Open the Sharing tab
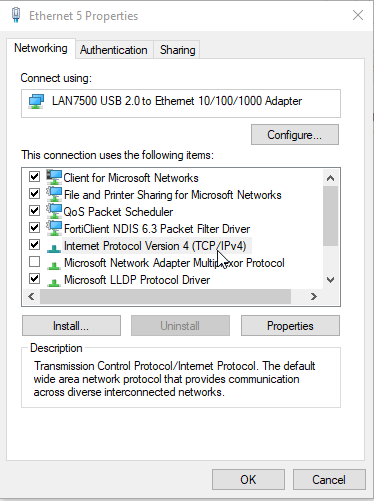Viewport: 374px width, 501px height. pyautogui.click(x=177, y=50)
